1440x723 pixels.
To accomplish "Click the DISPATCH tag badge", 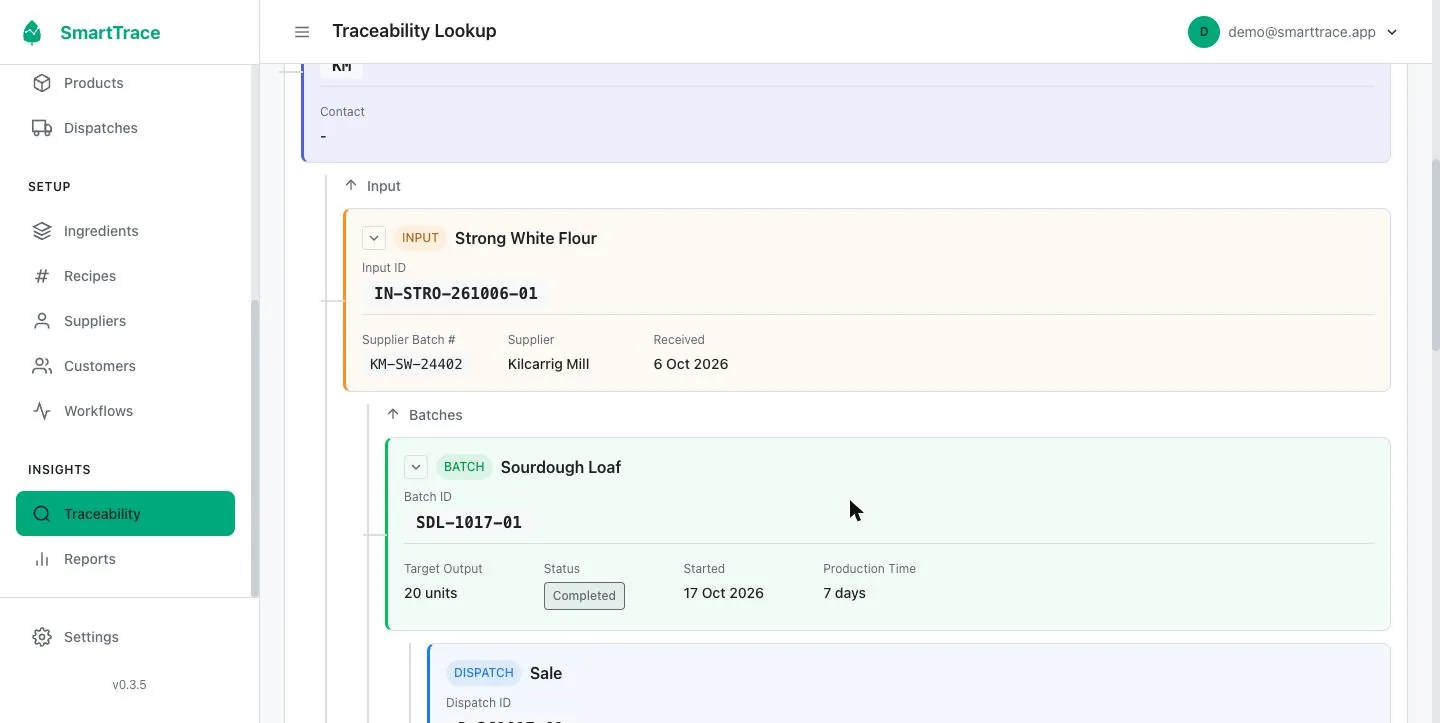I will [484, 673].
